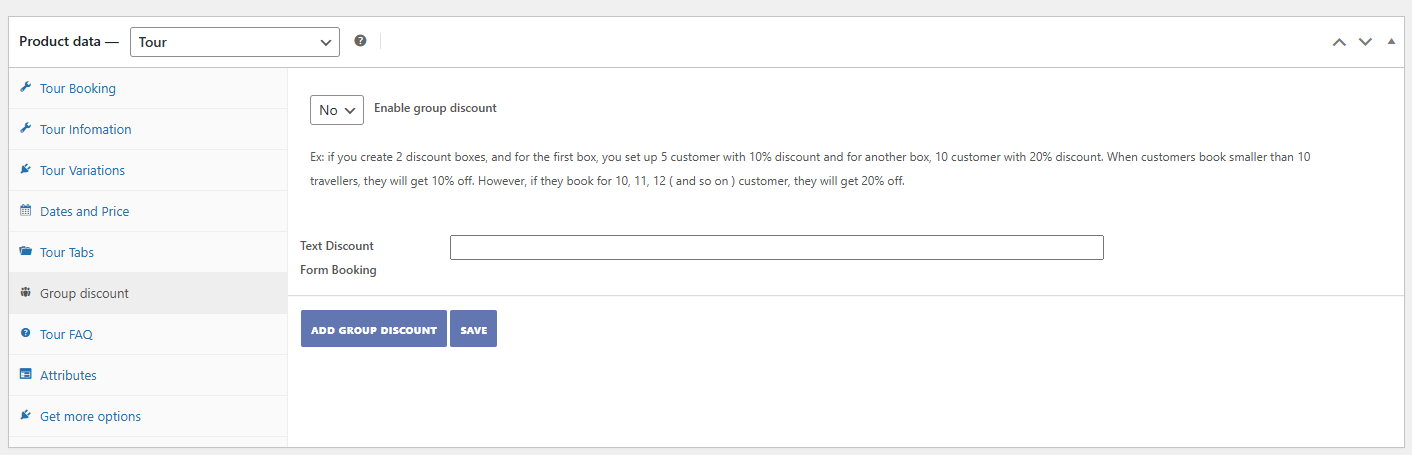Click the help icon next to product type

pos(360,41)
